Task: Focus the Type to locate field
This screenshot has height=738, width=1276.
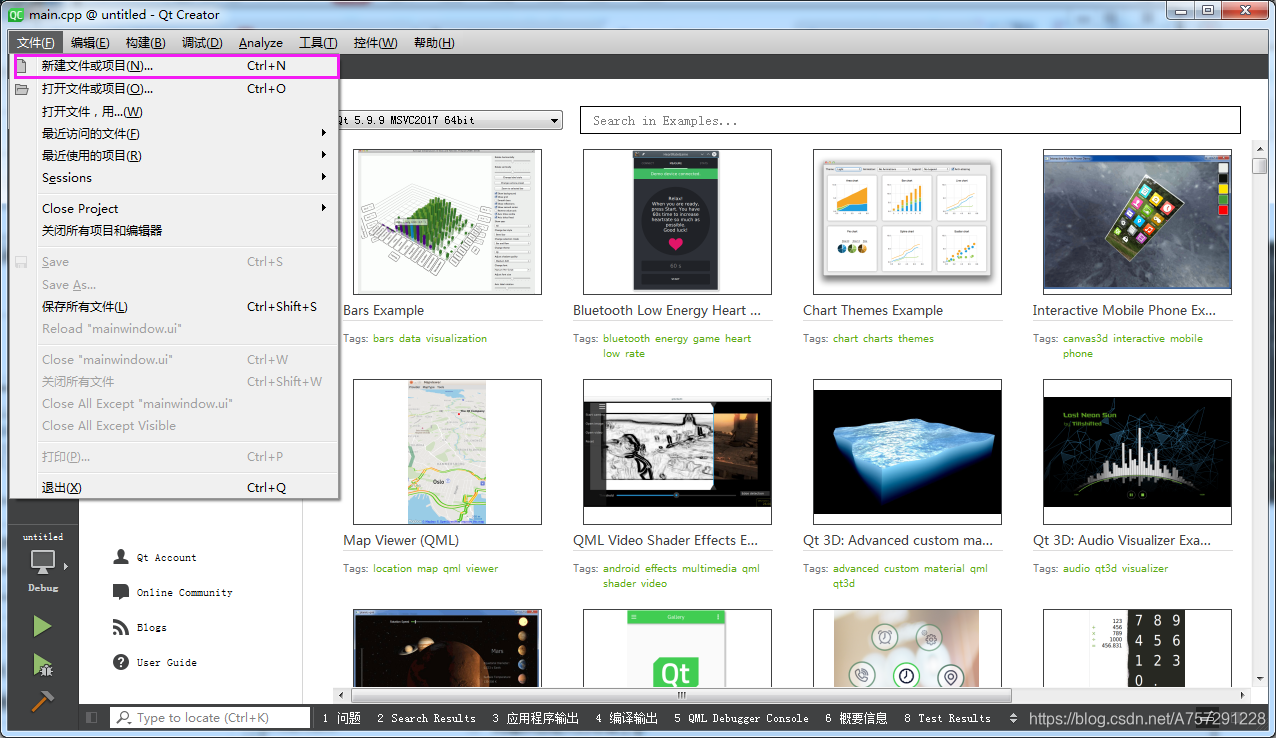Action: pyautogui.click(x=210, y=718)
